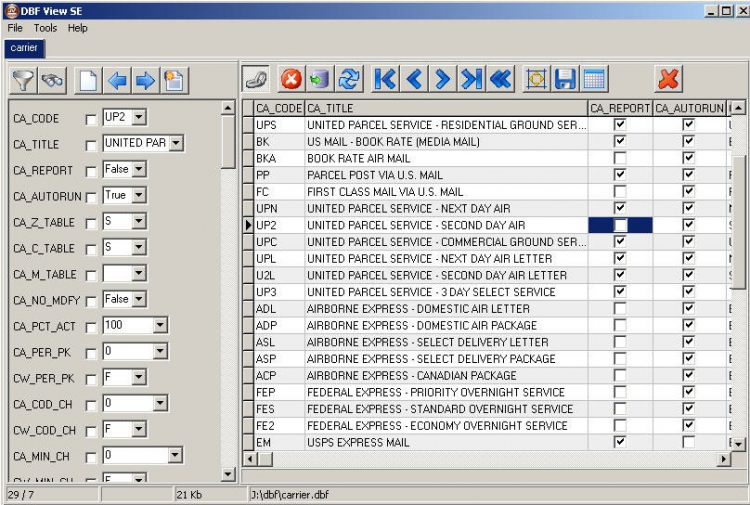Click the database import icon

(320, 79)
